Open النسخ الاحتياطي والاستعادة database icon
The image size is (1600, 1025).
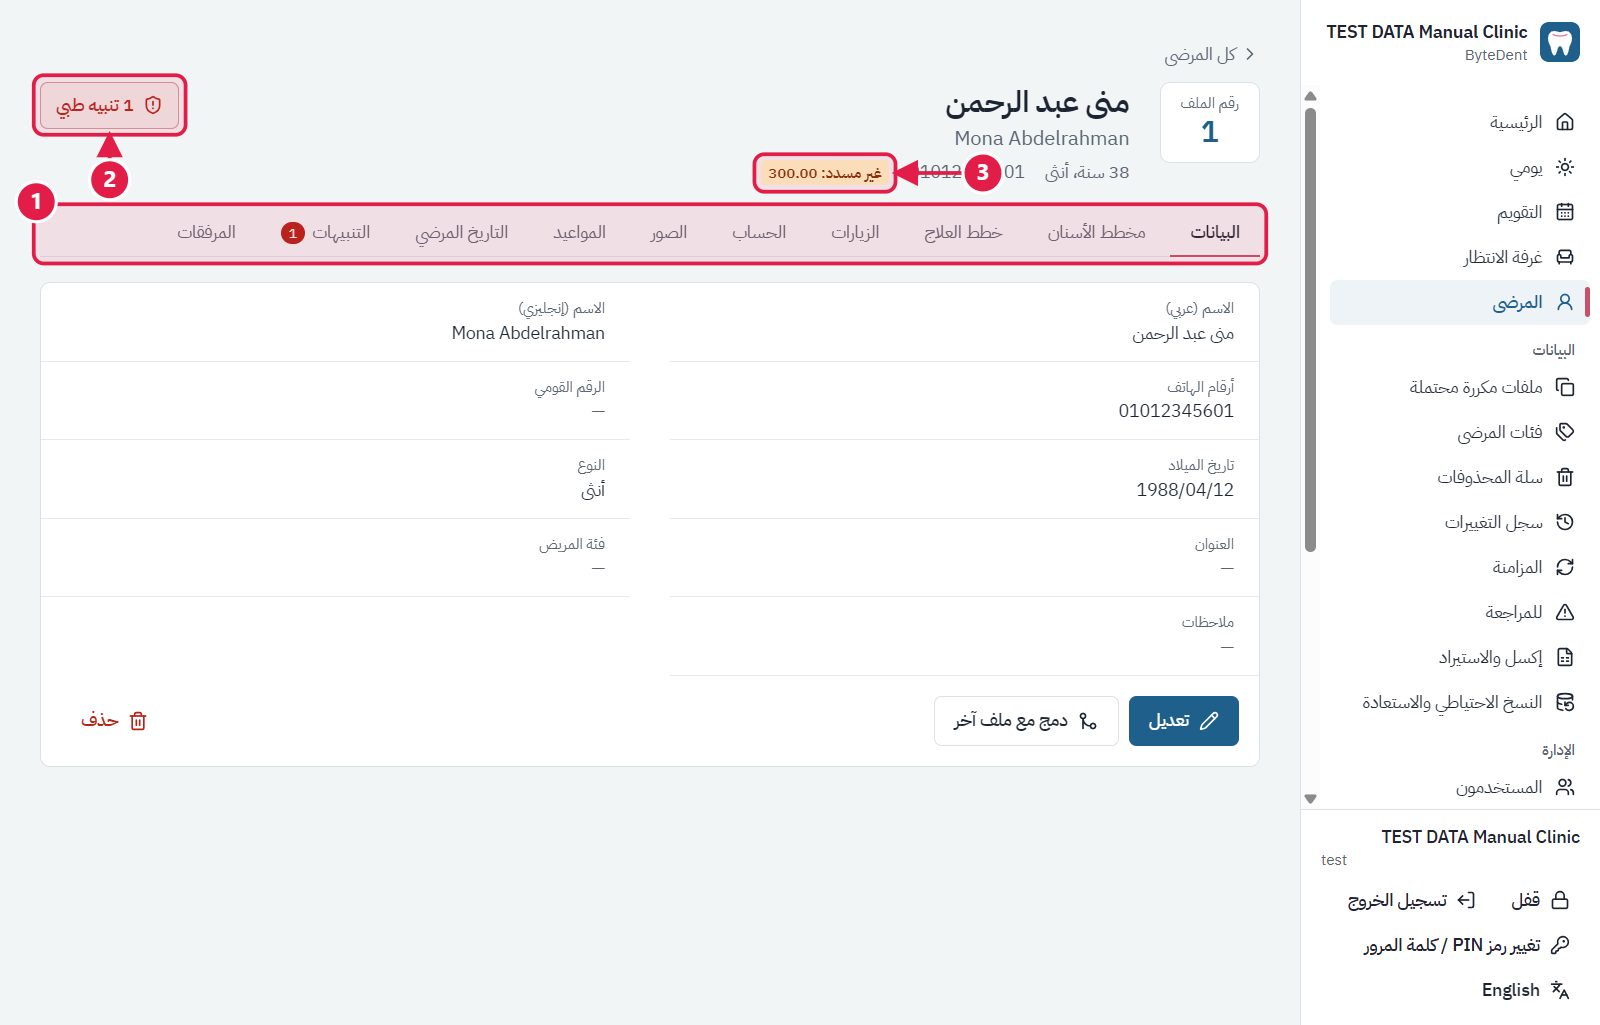click(1565, 702)
